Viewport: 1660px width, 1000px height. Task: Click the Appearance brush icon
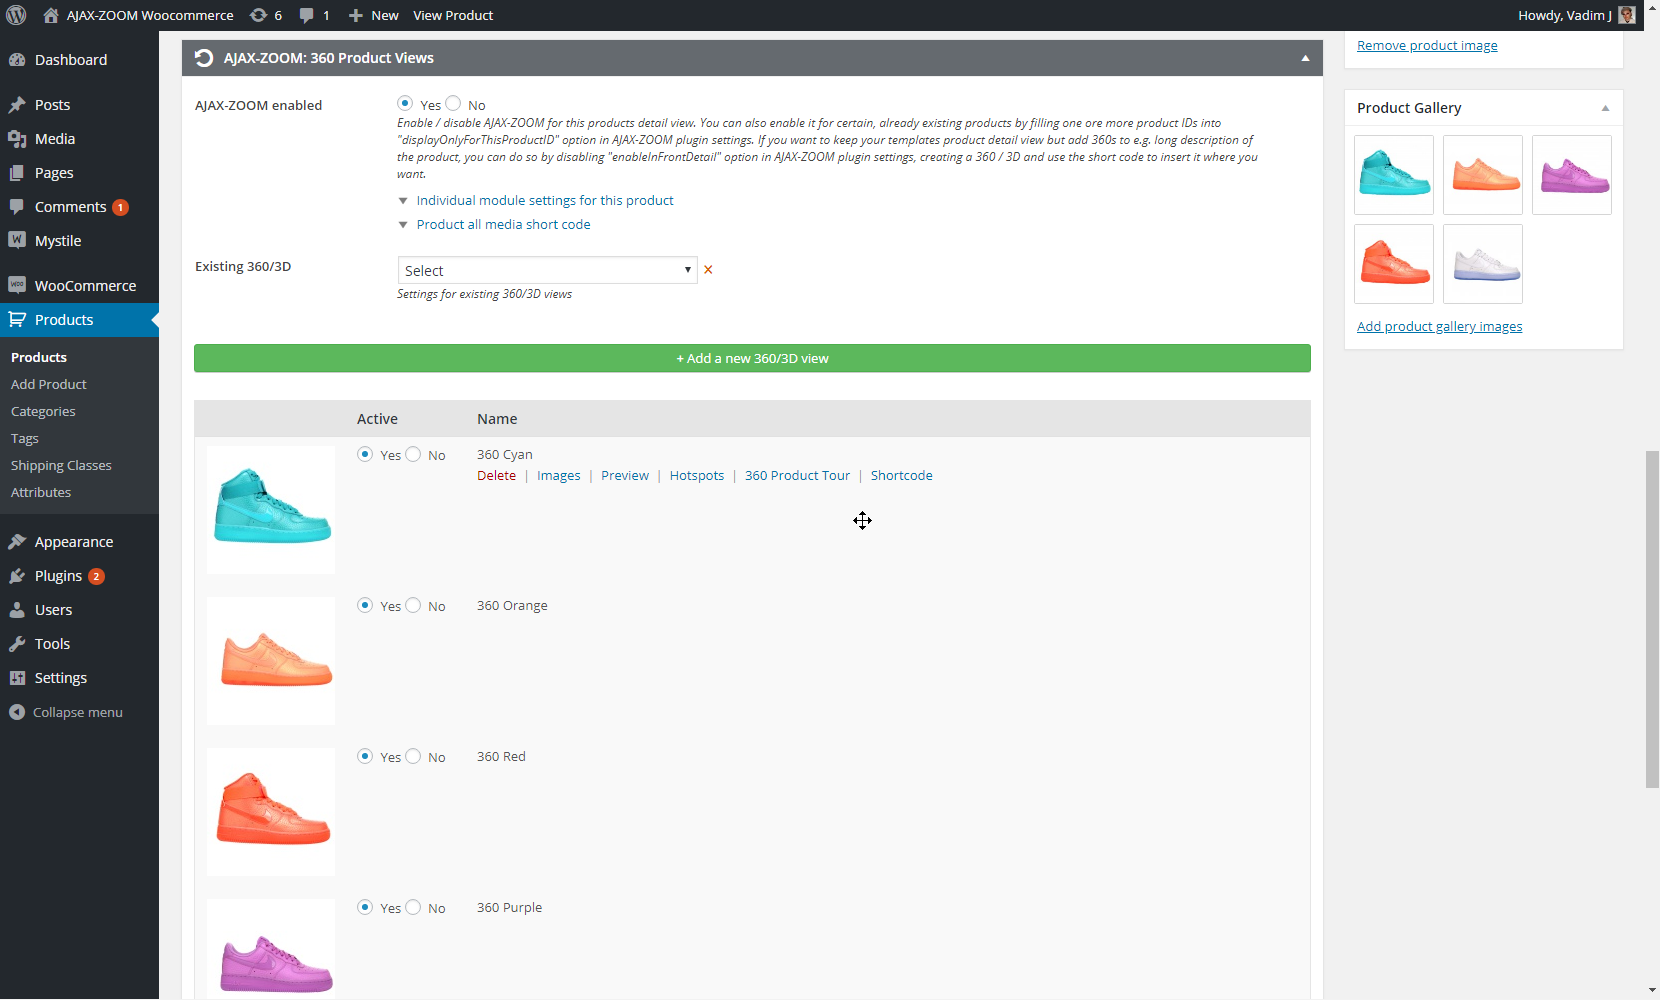coord(17,542)
